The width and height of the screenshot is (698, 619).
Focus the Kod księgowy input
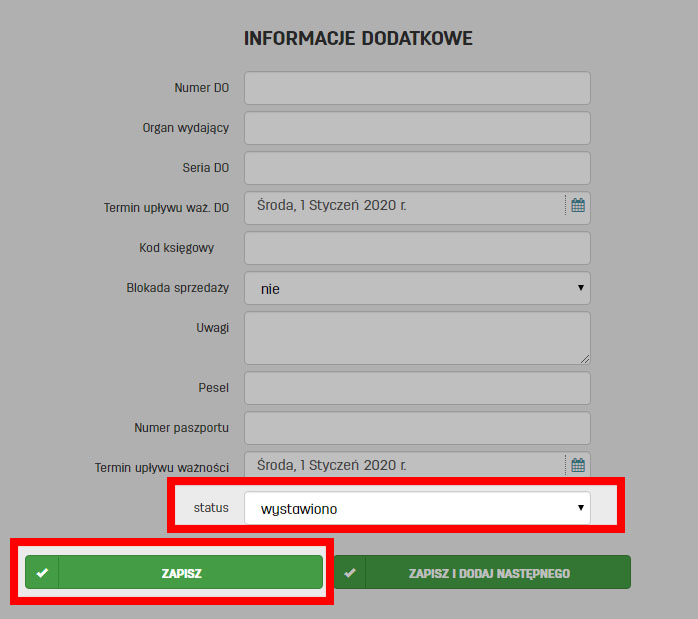tap(417, 248)
